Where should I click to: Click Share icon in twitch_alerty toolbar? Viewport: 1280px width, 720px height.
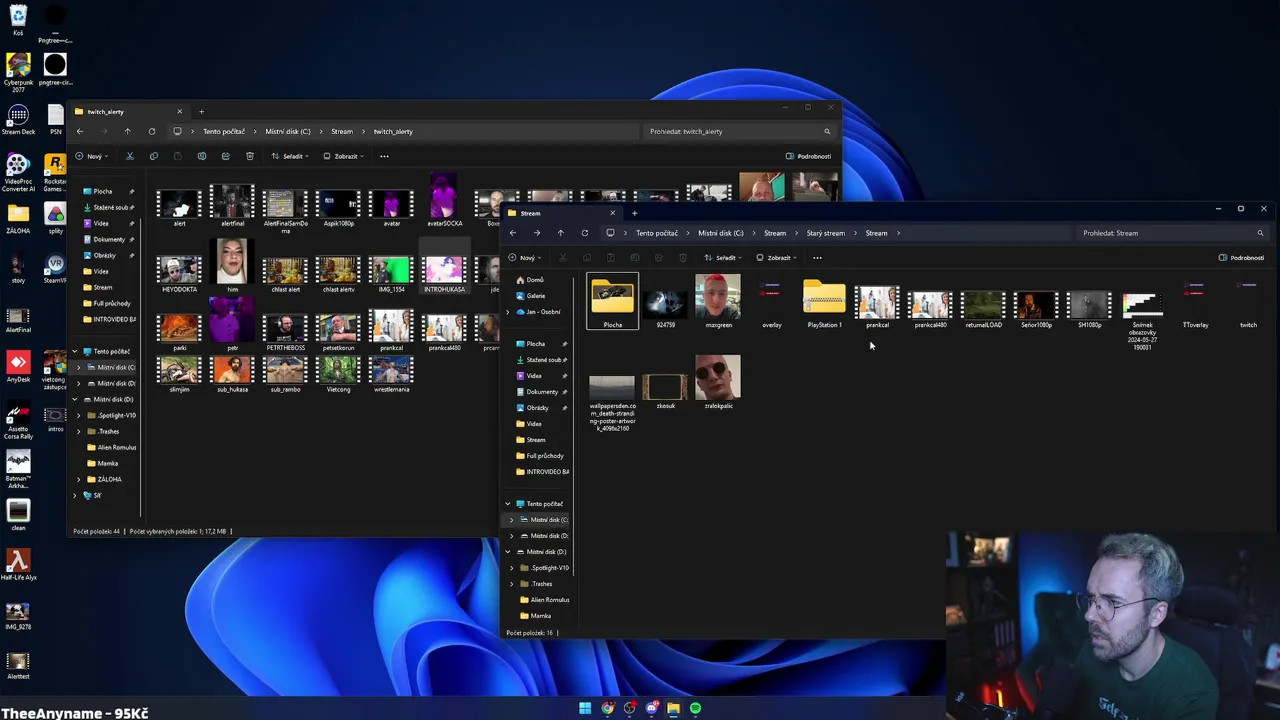point(225,156)
